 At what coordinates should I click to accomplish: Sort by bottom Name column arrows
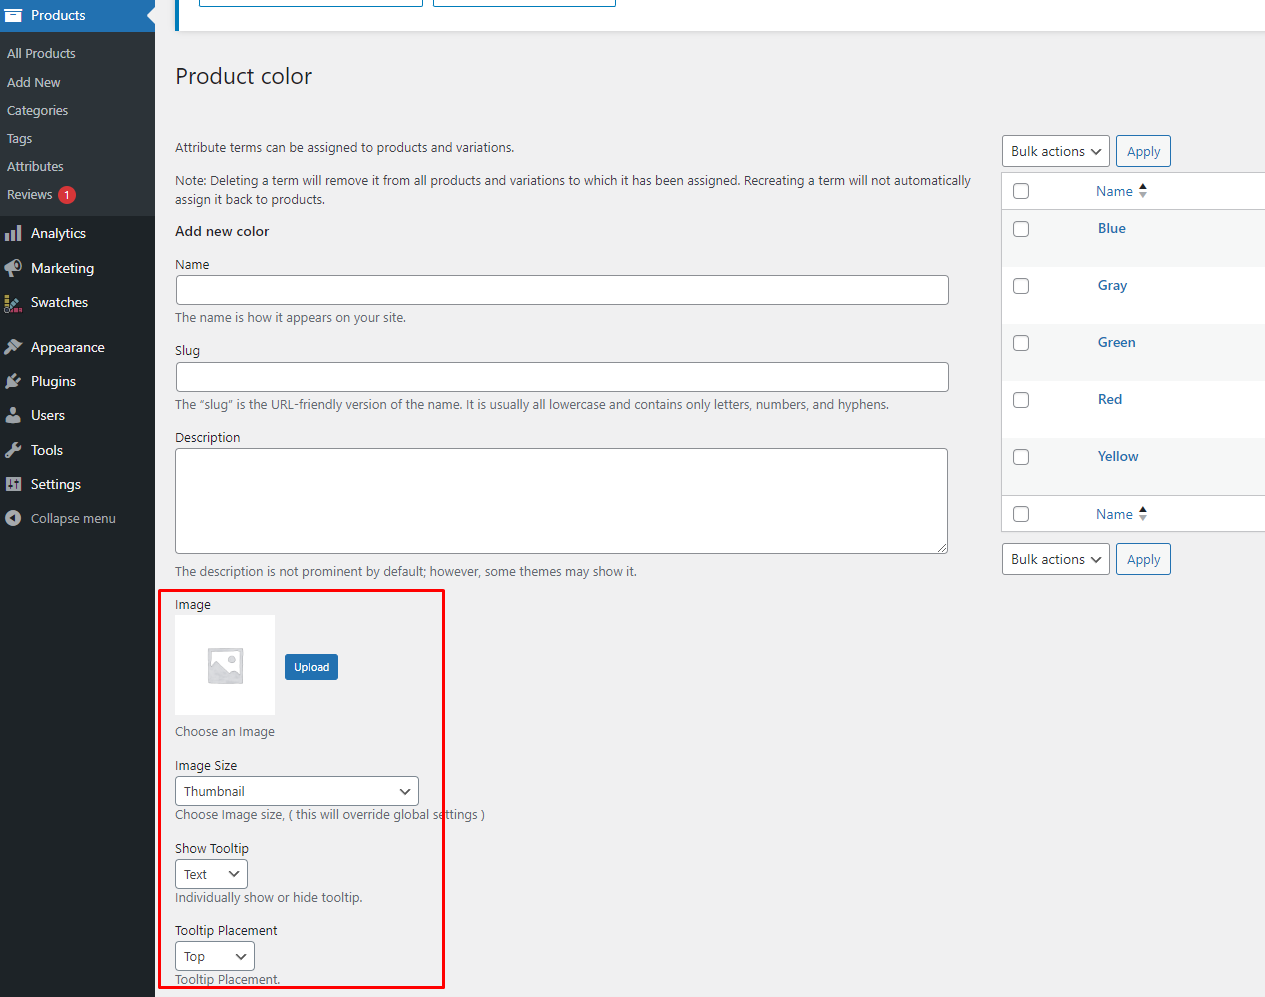(1142, 514)
